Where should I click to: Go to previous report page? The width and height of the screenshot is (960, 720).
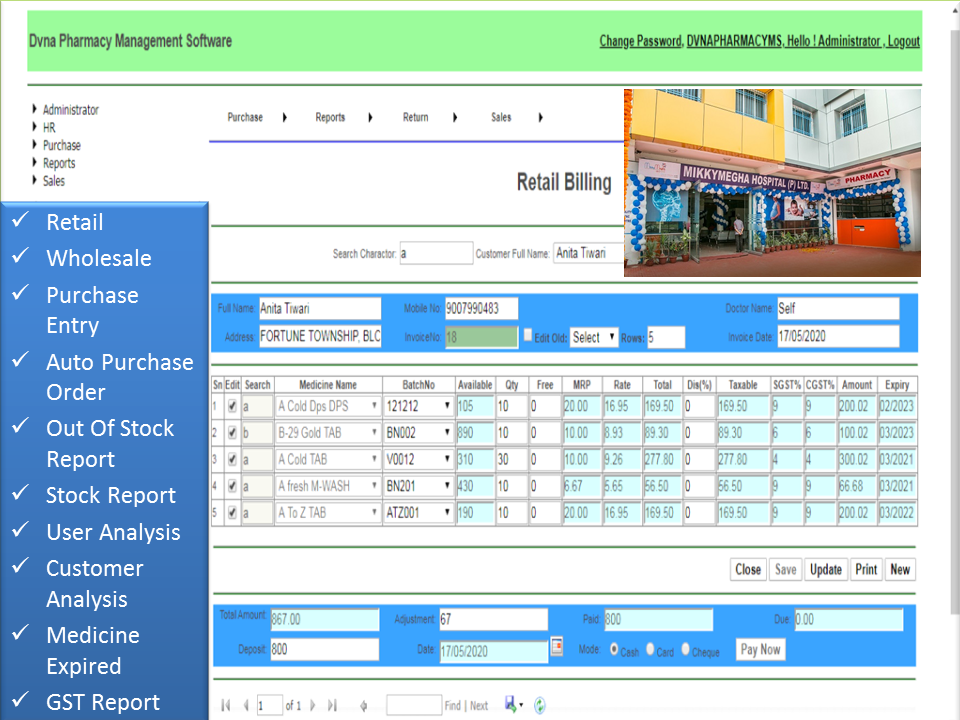(246, 705)
